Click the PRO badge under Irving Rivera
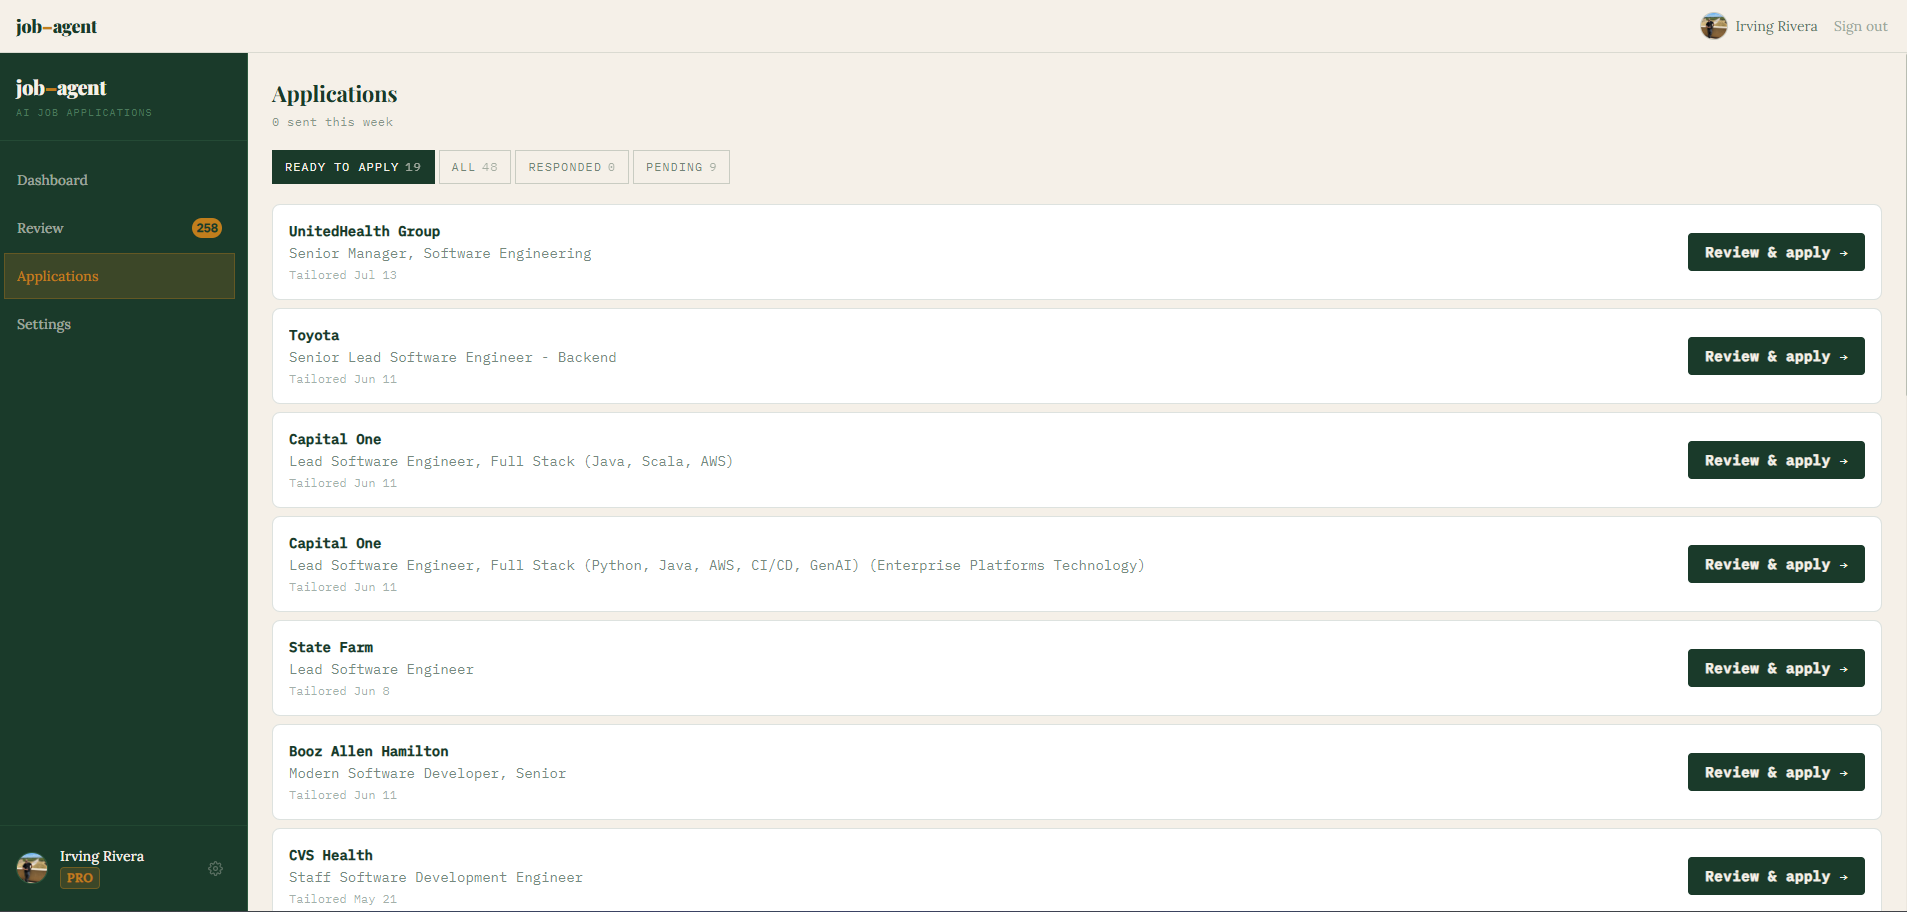This screenshot has width=1907, height=912. pyautogui.click(x=80, y=878)
